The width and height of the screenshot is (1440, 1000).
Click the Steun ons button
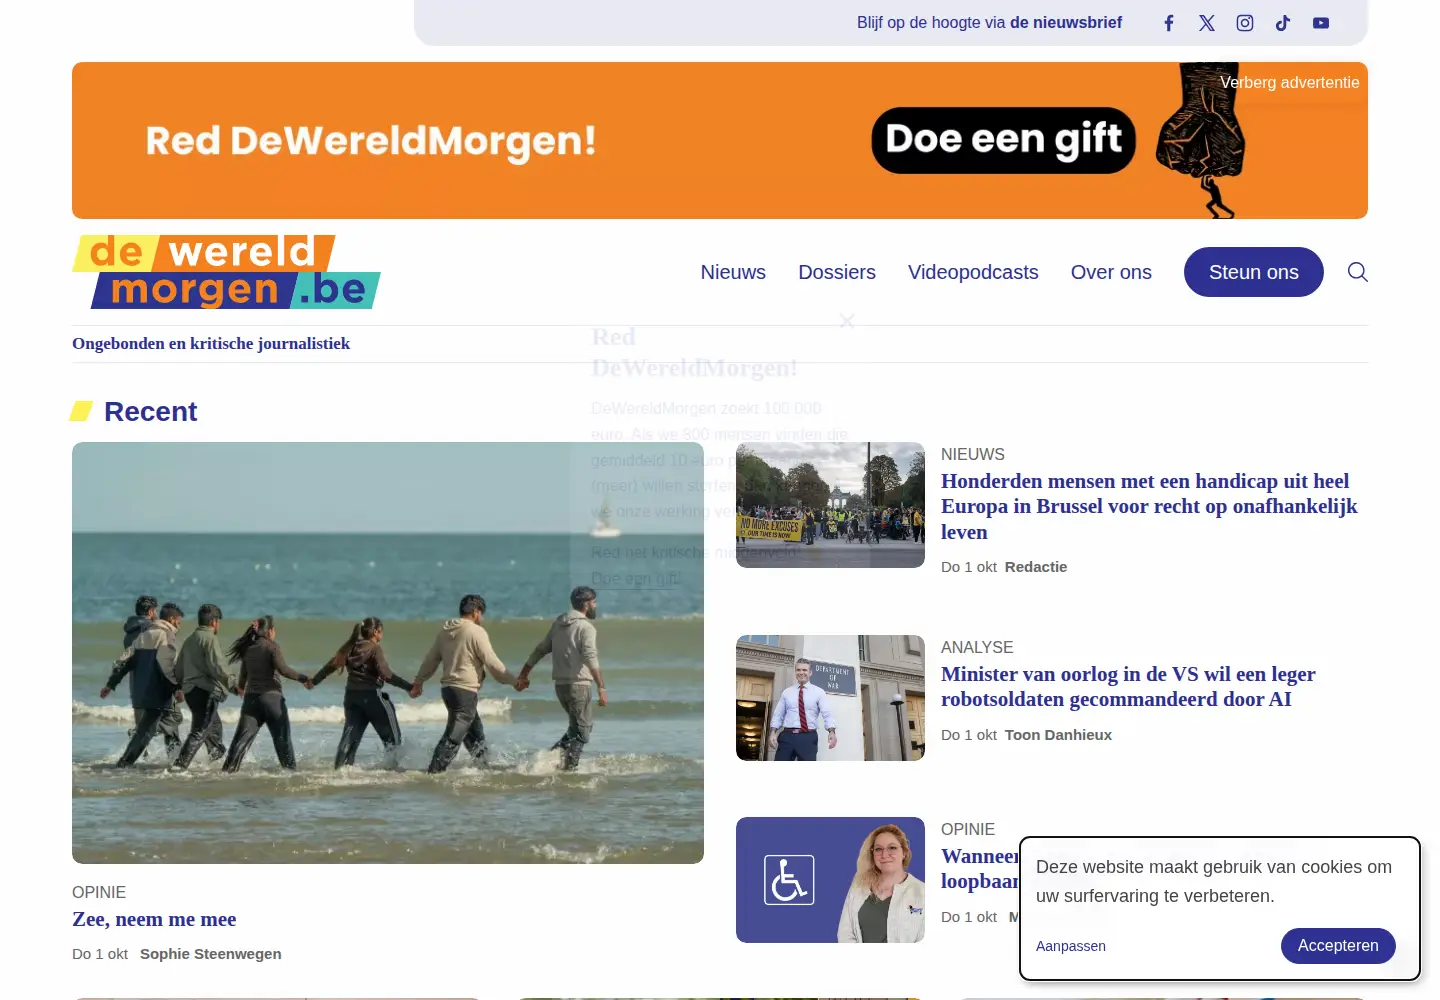tap(1254, 272)
